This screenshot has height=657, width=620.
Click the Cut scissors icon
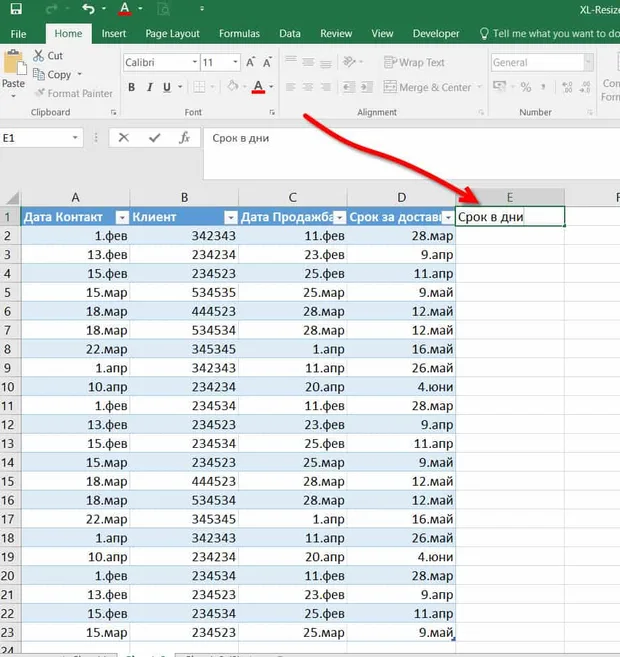click(x=39, y=55)
